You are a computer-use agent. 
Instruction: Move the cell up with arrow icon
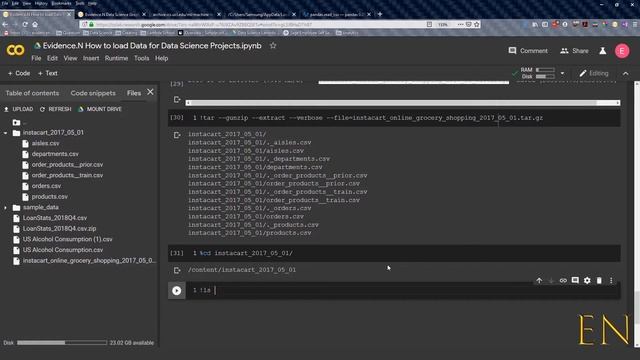click(x=539, y=280)
